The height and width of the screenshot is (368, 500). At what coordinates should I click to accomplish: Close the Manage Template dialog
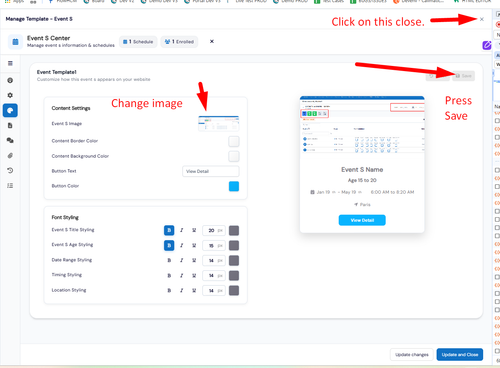(482, 19)
